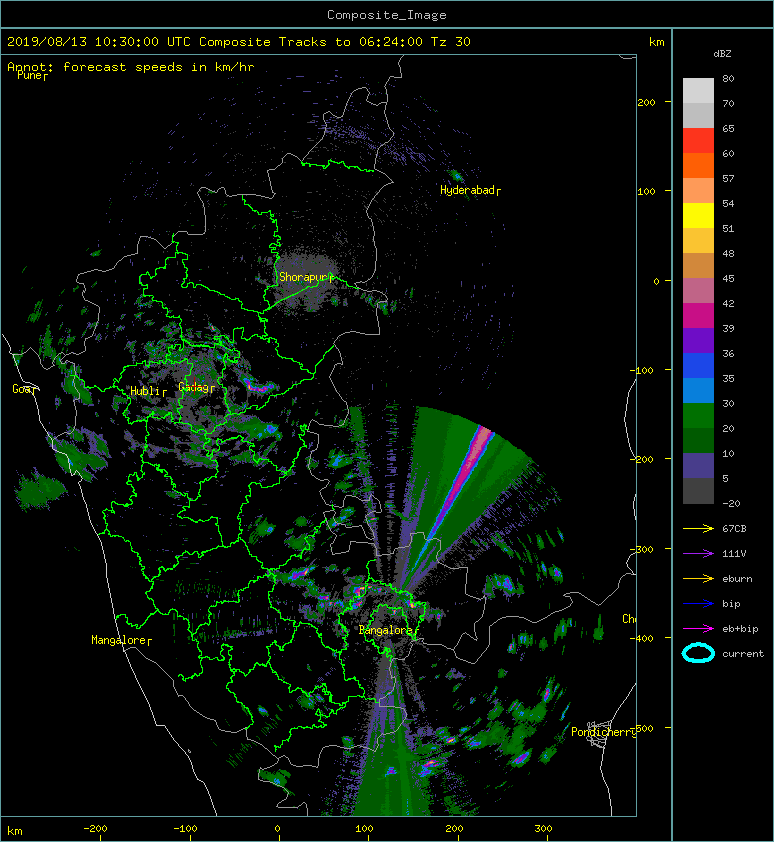Click the Composite_Image title text
The width and height of the screenshot is (774, 842).
(387, 15)
